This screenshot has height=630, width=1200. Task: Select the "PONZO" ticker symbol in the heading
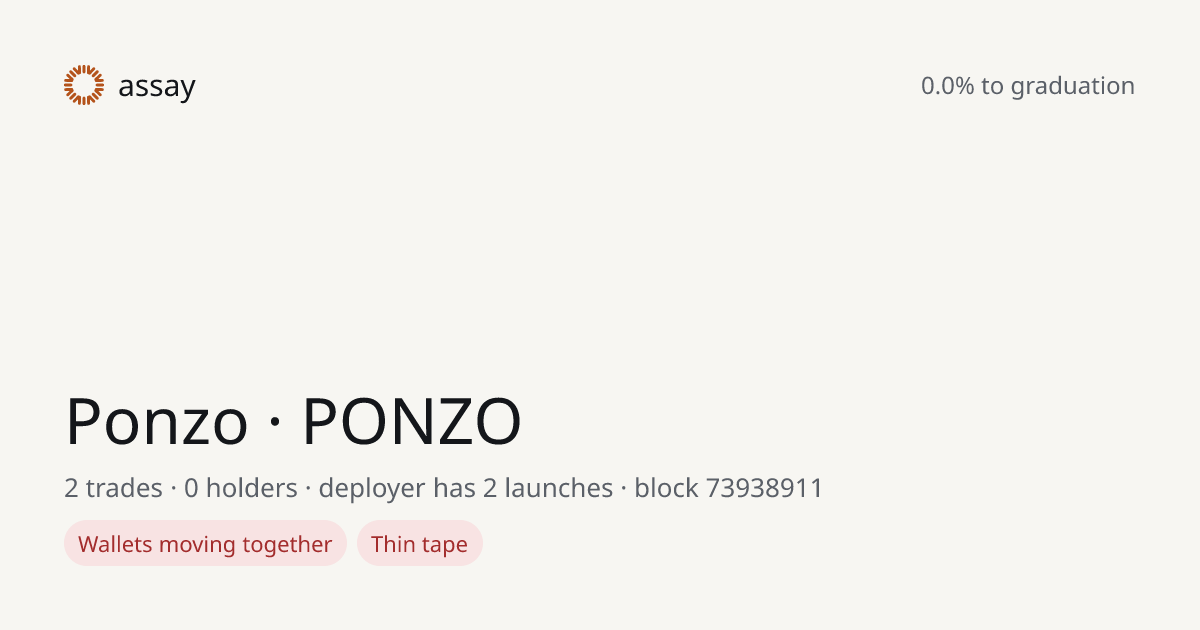coord(412,421)
